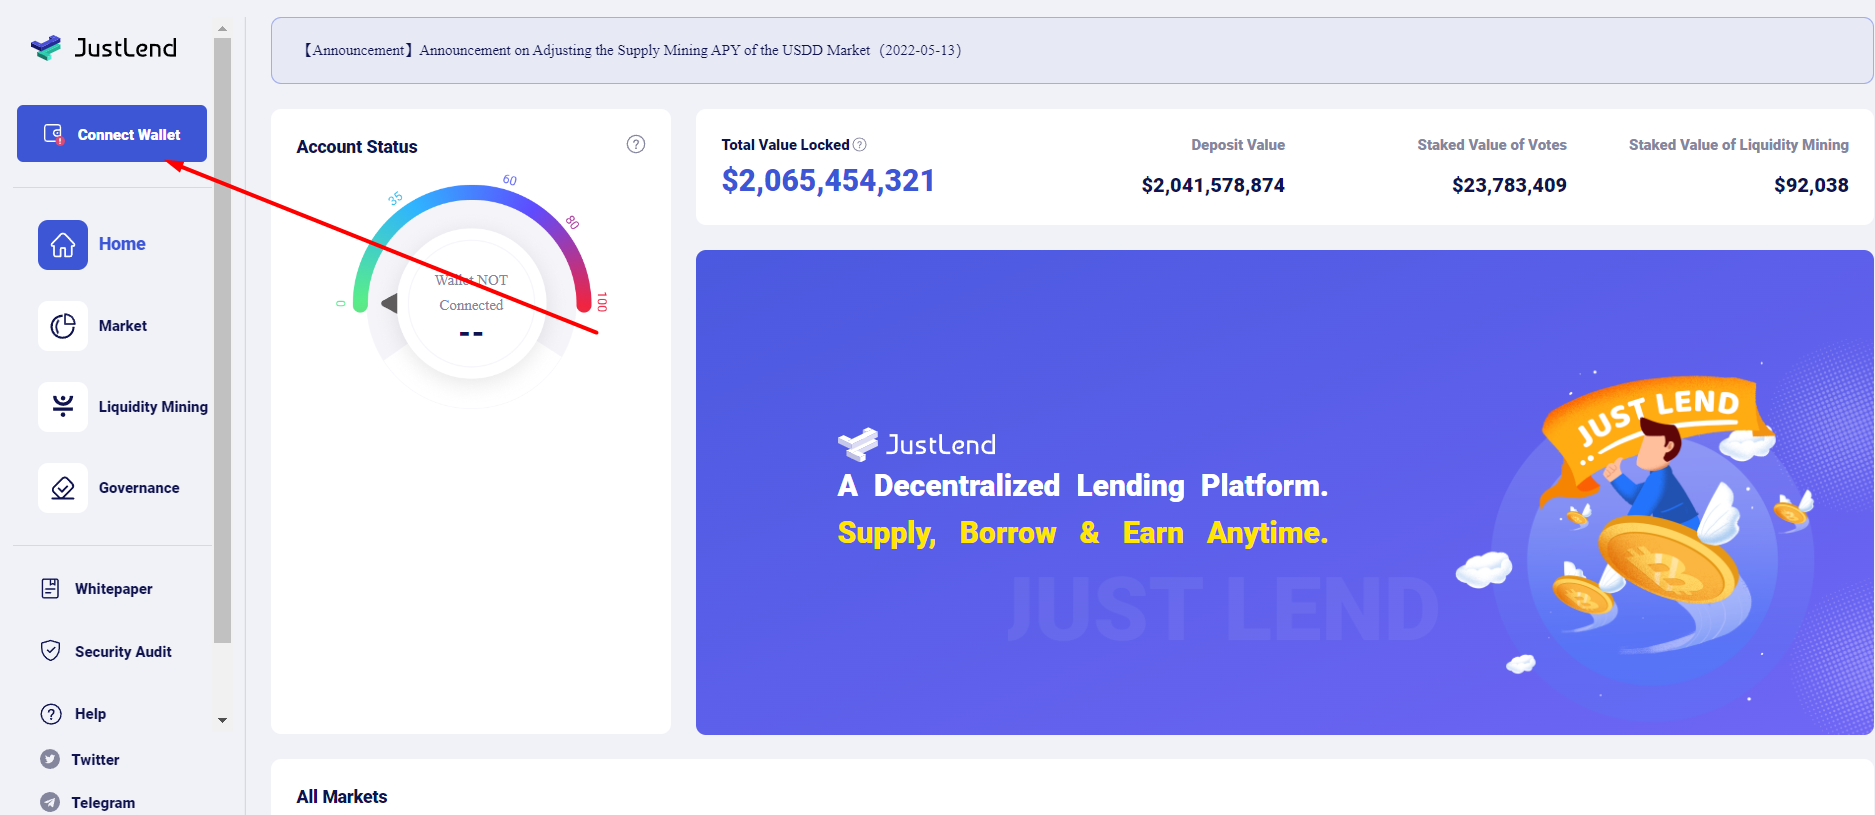The height and width of the screenshot is (815, 1875).
Task: Go to the Market page label
Action: coord(123,326)
